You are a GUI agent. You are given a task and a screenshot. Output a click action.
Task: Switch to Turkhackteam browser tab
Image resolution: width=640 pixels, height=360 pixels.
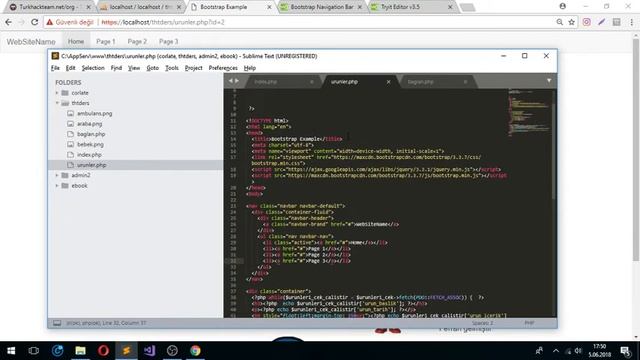(49, 7)
